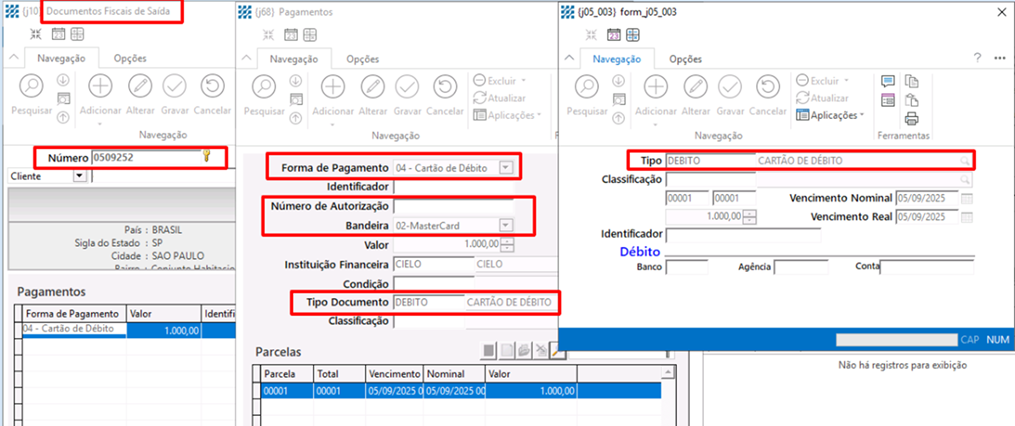Open calendar picker for Vencimento Nominal
The image size is (1015, 426).
point(966,198)
